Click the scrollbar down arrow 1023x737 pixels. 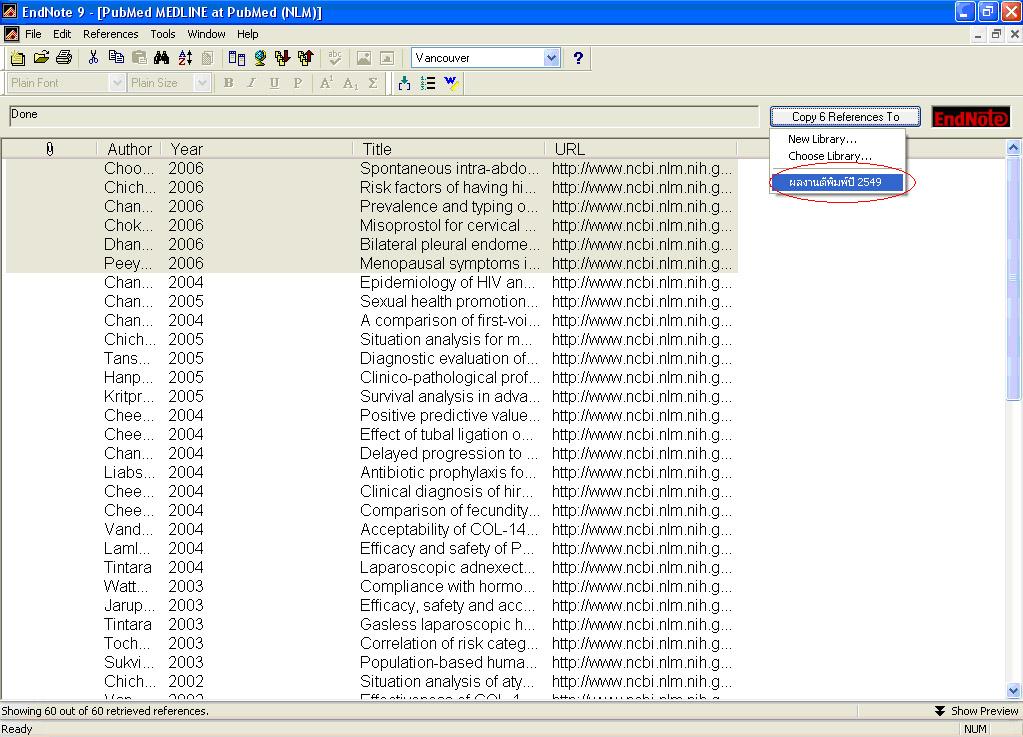tap(1013, 690)
